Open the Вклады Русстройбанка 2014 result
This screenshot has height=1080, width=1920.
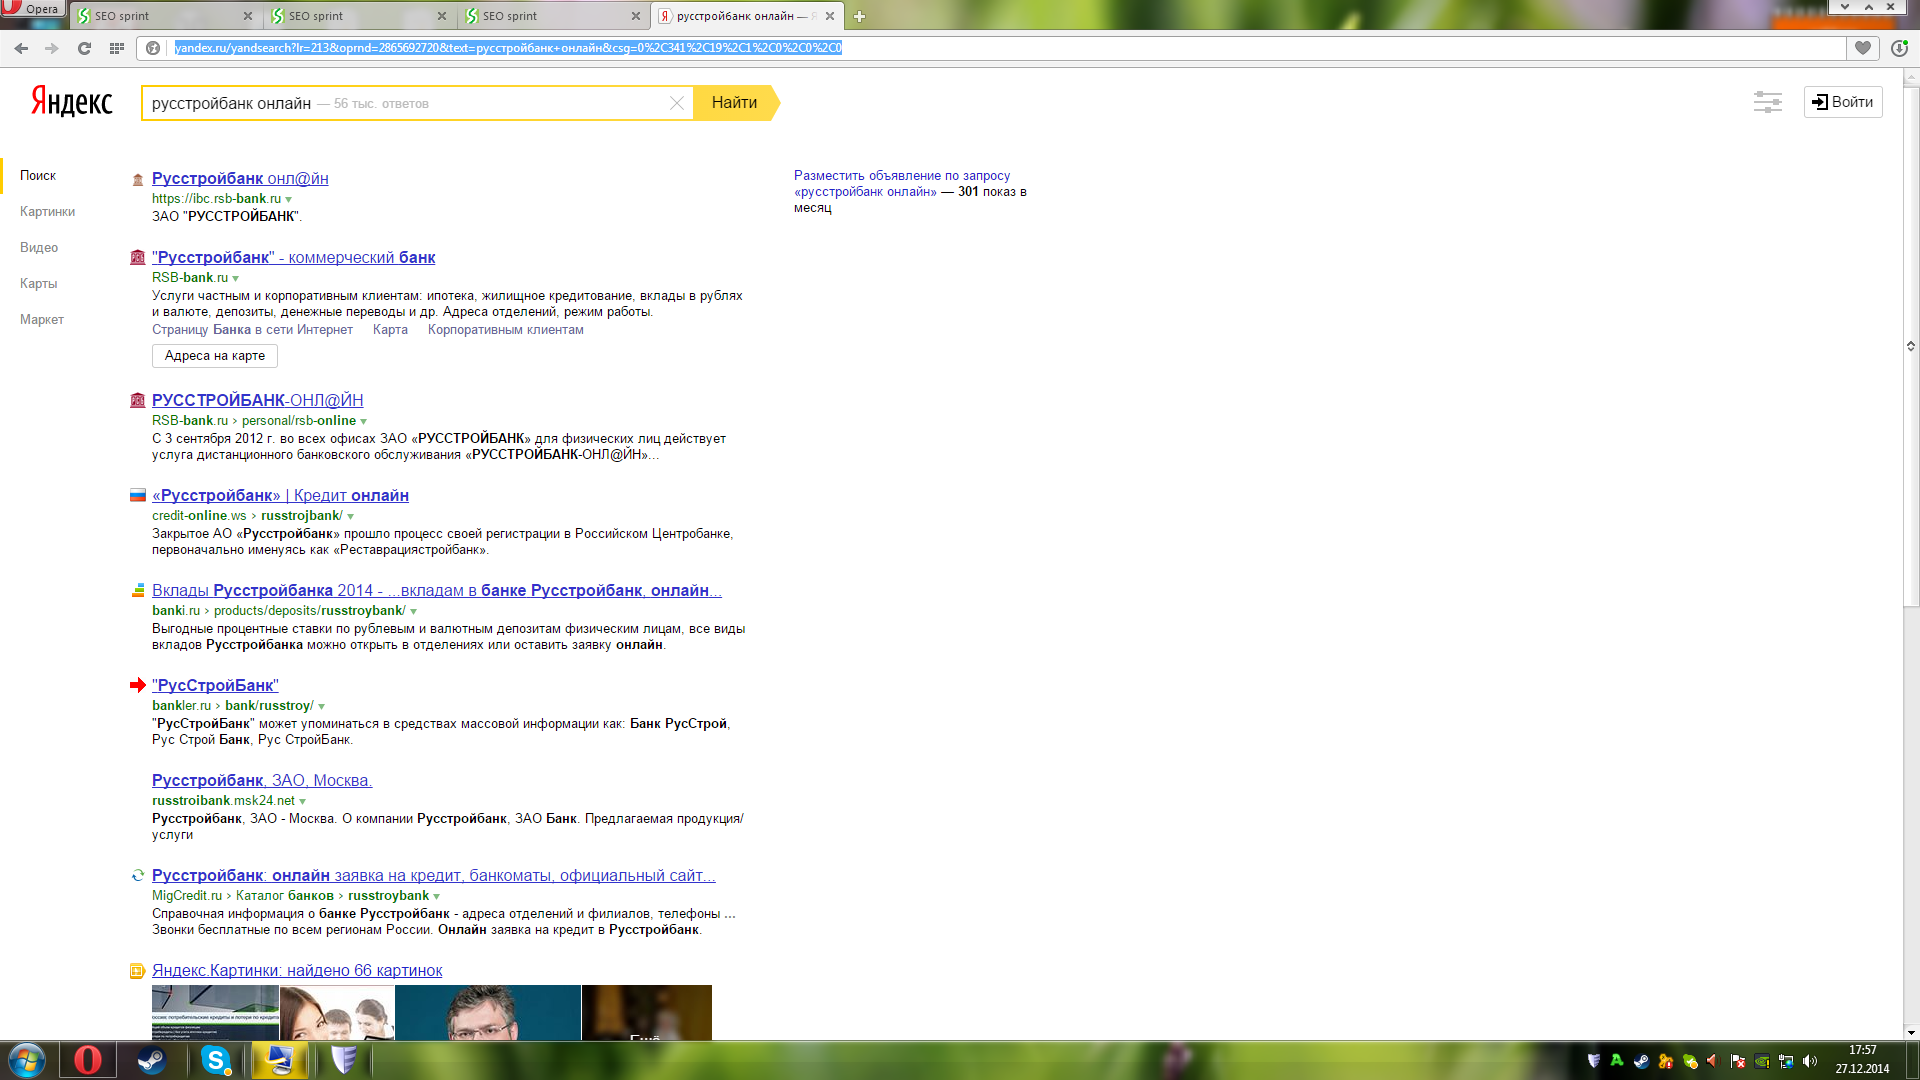tap(437, 591)
